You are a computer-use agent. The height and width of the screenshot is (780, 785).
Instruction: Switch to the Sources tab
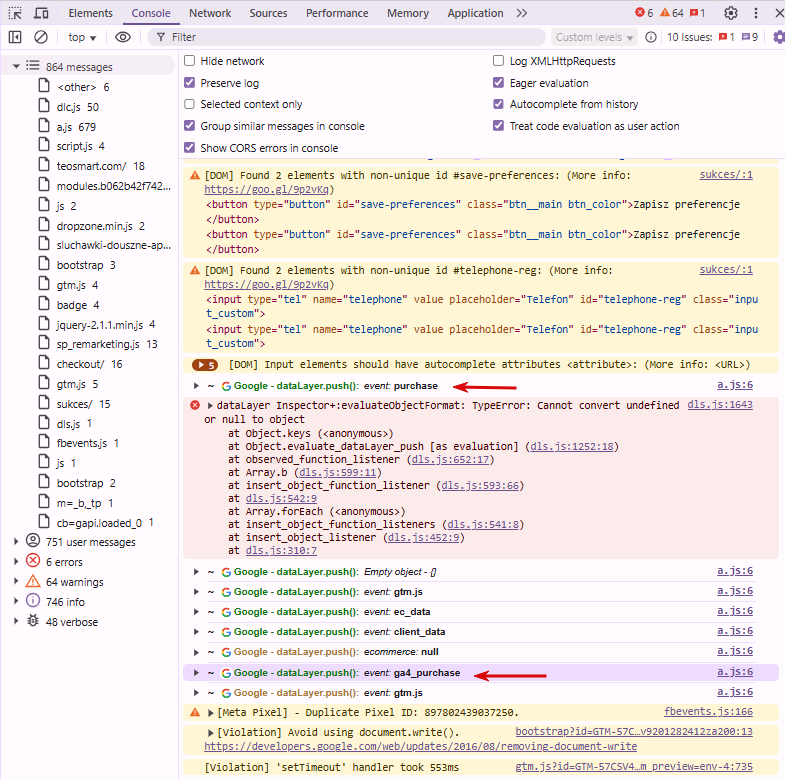268,13
